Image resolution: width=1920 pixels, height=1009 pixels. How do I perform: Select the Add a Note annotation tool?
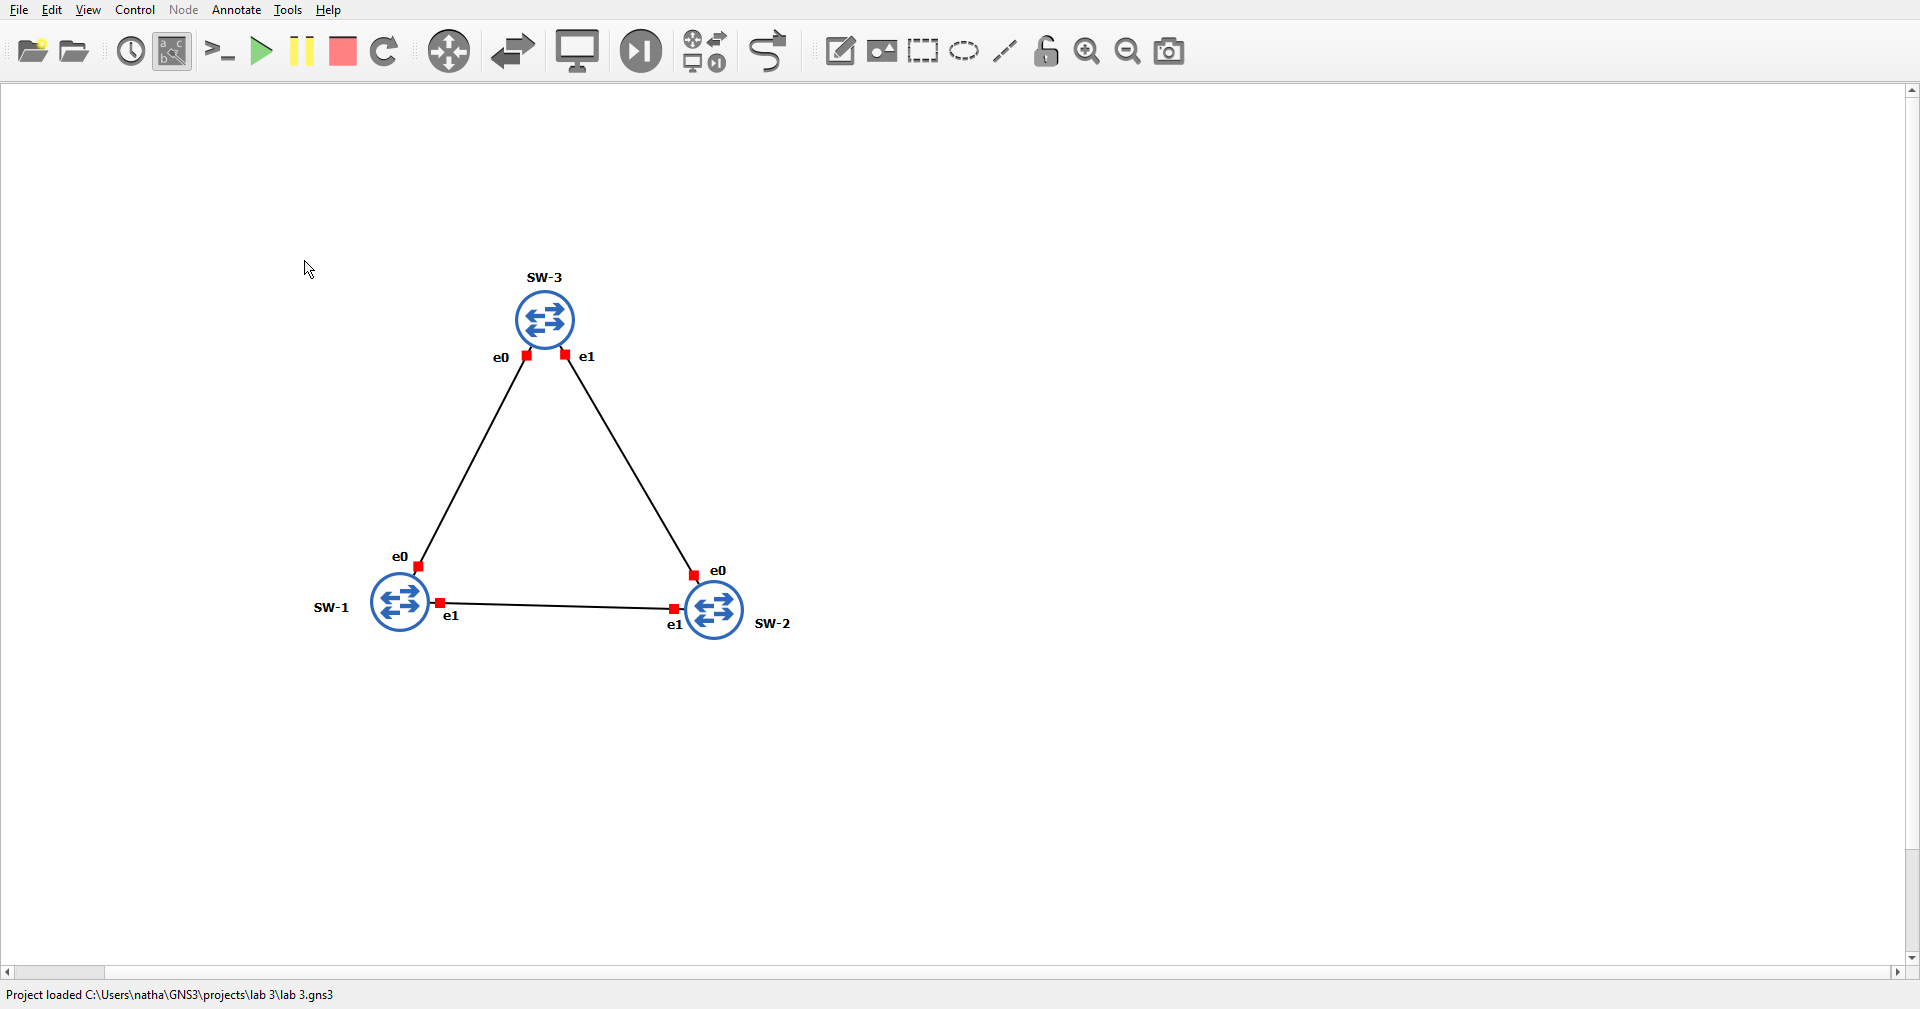pyautogui.click(x=840, y=51)
